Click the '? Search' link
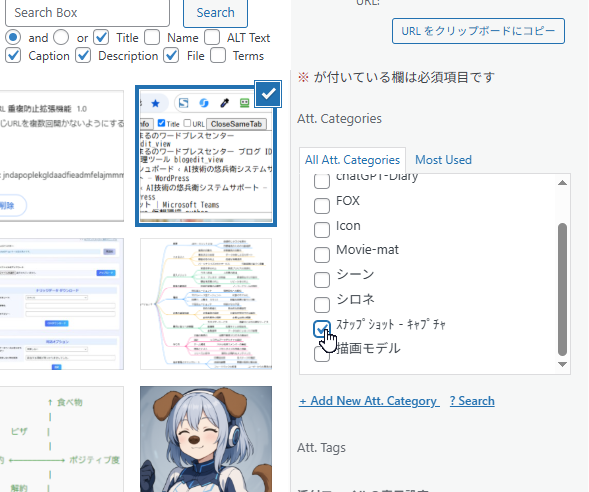 click(472, 401)
